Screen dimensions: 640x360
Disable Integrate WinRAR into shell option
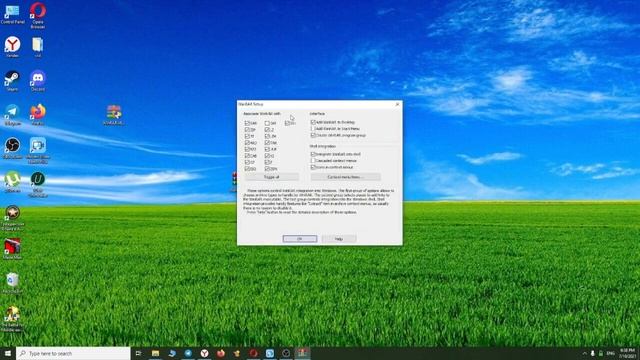(313, 154)
